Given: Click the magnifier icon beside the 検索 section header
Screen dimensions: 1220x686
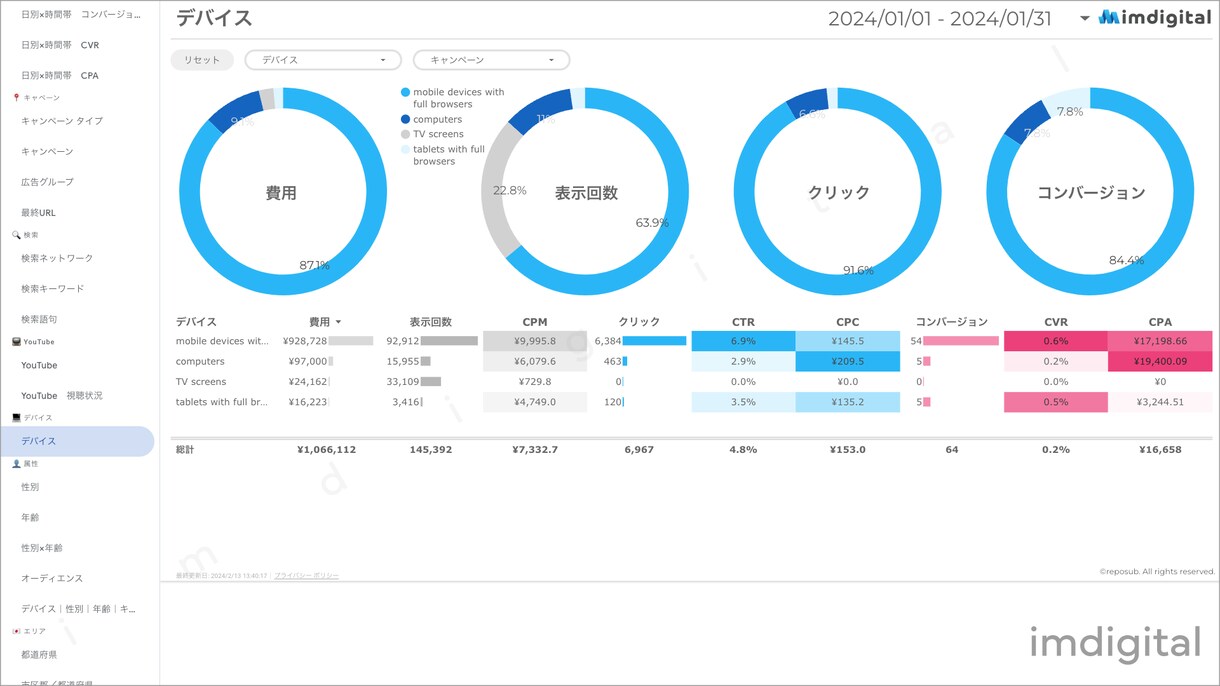Looking at the screenshot, I should click(x=16, y=235).
